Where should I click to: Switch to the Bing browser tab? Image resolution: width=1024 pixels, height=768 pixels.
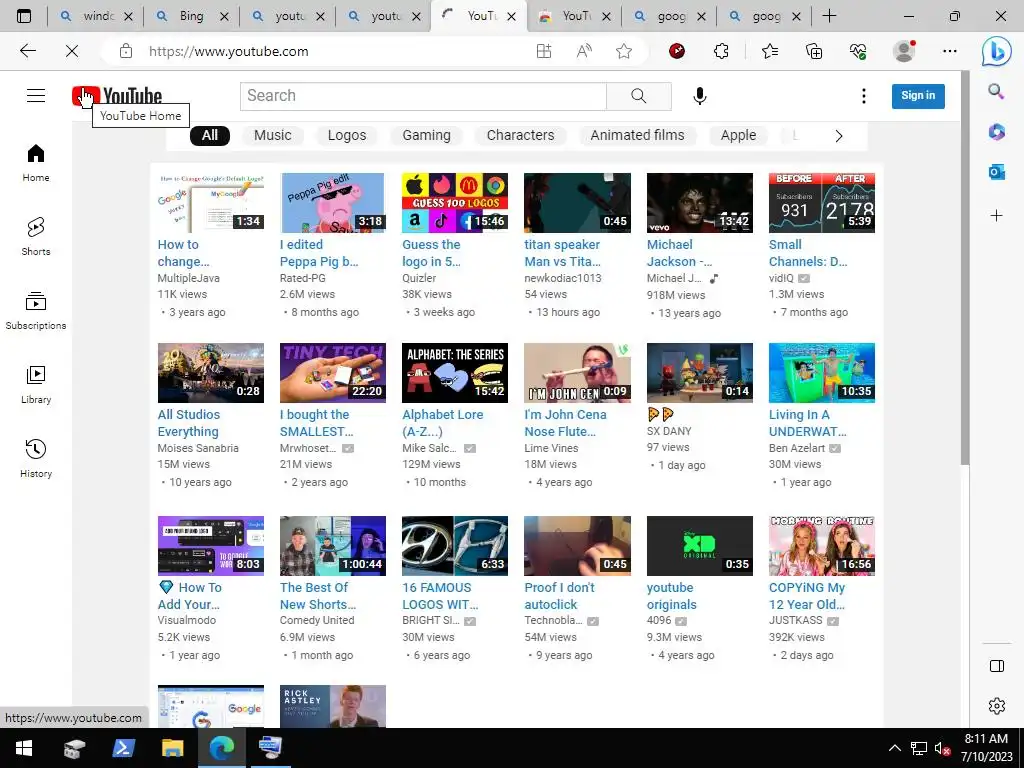(192, 16)
